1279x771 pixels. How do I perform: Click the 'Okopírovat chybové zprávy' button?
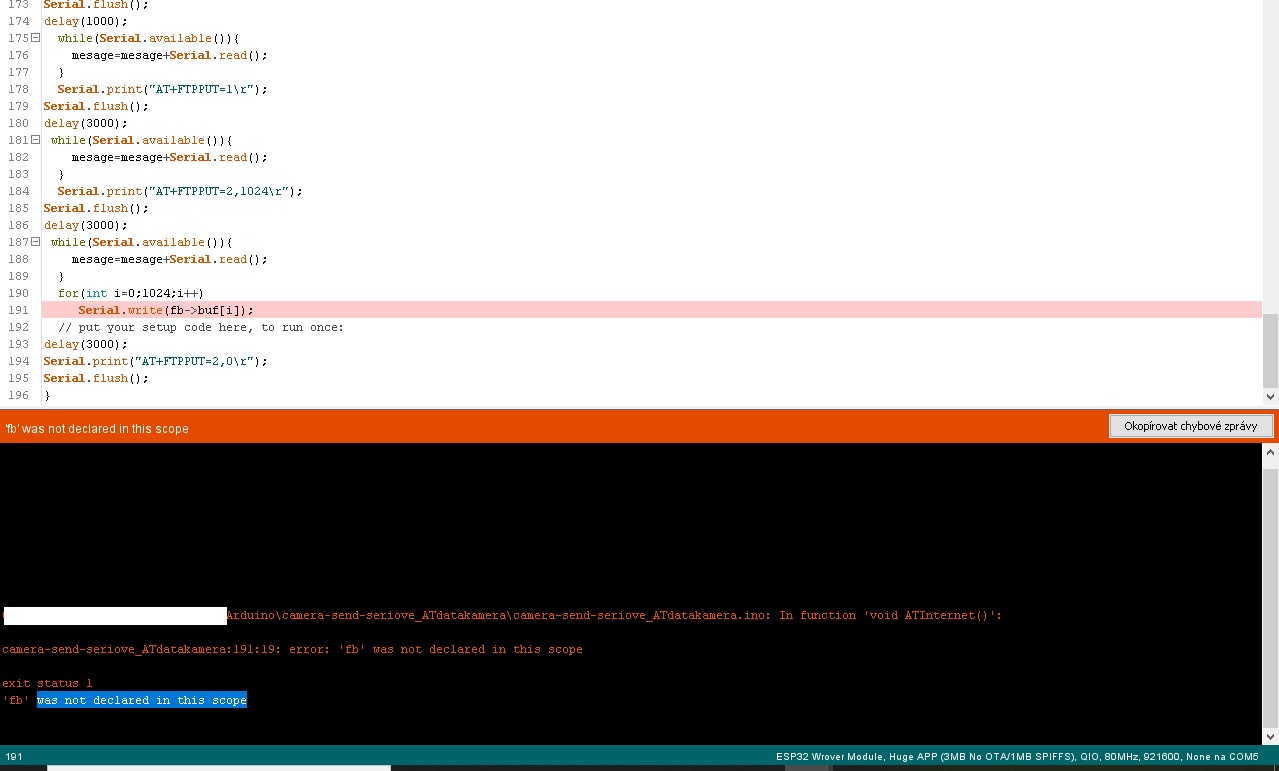(x=1190, y=426)
